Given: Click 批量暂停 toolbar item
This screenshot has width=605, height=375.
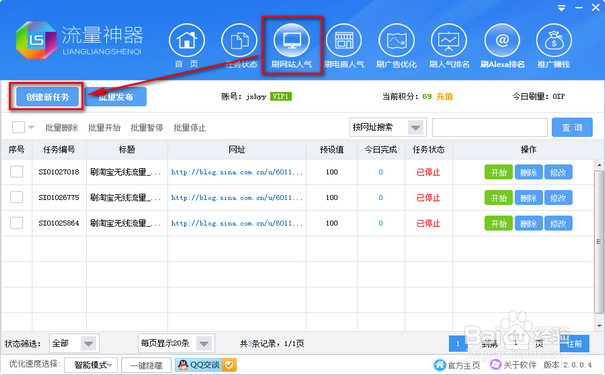Looking at the screenshot, I should point(147,127).
